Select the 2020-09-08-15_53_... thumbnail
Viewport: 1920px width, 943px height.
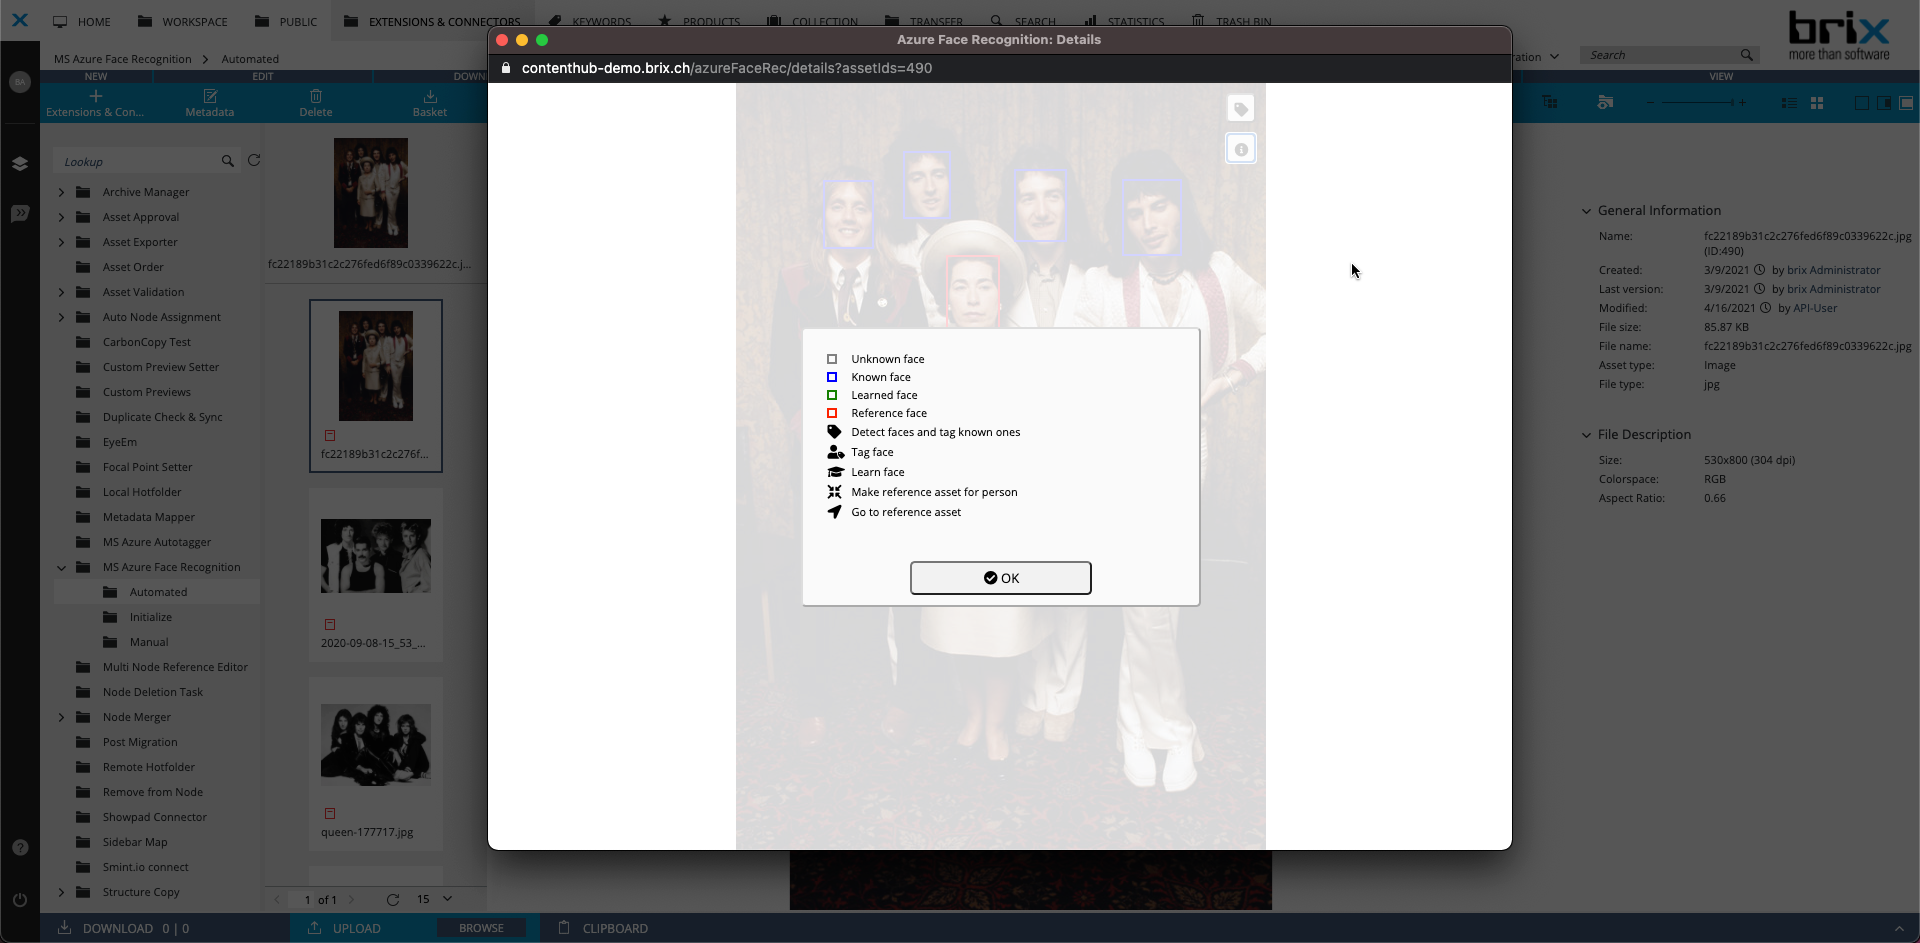tap(376, 556)
